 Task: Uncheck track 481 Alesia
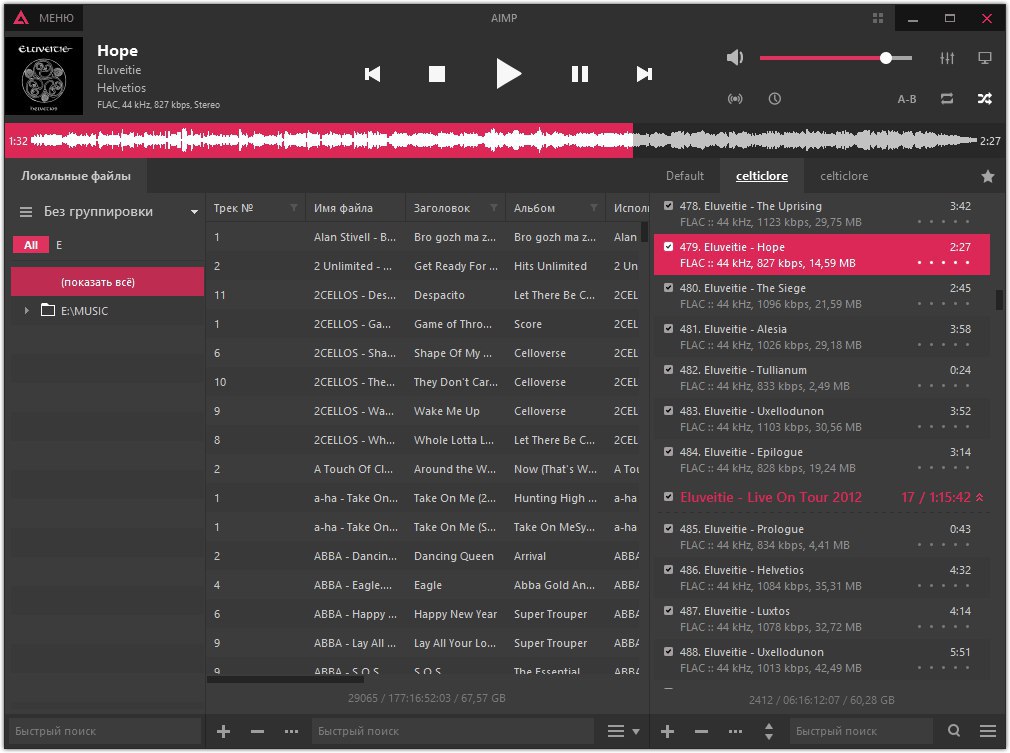(669, 329)
